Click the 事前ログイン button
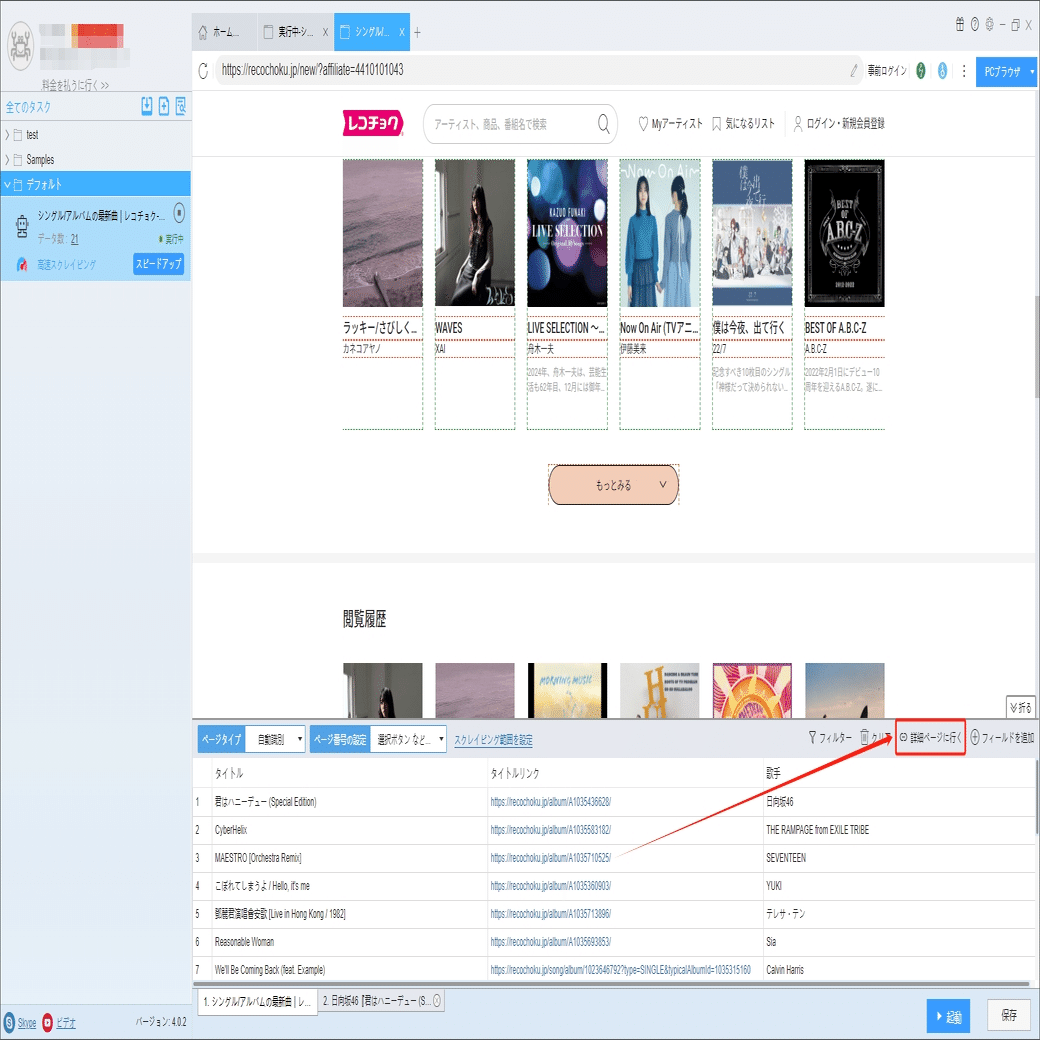This screenshot has width=1040, height=1040. point(887,70)
